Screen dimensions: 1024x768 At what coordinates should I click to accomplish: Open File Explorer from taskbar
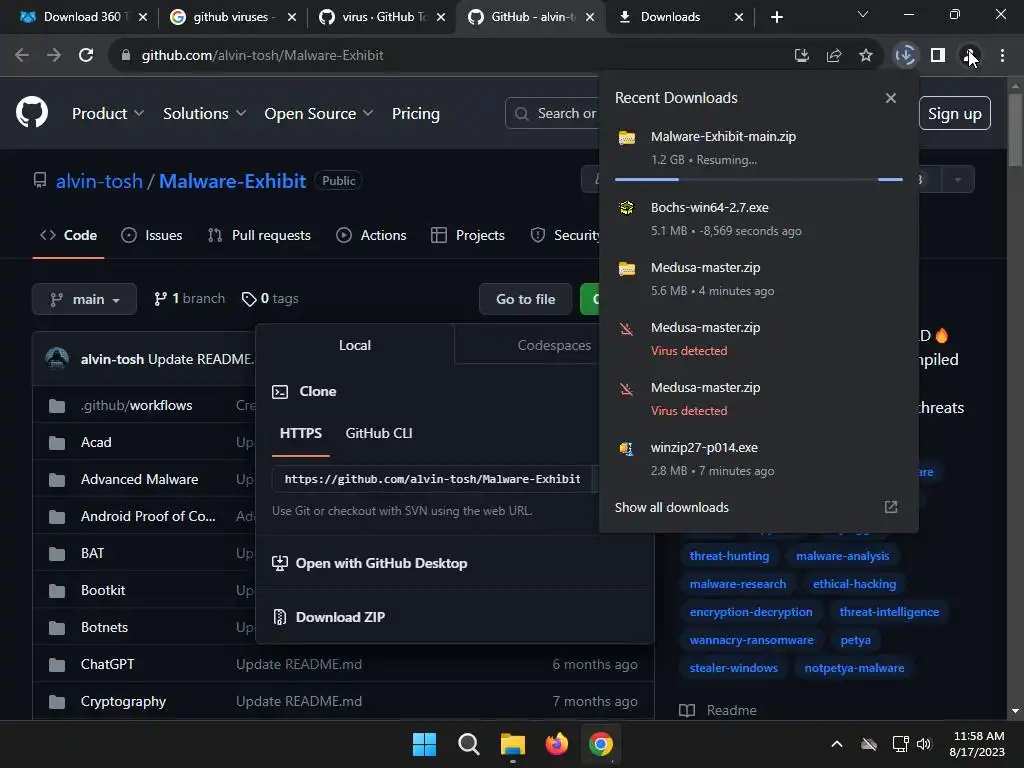pos(513,744)
